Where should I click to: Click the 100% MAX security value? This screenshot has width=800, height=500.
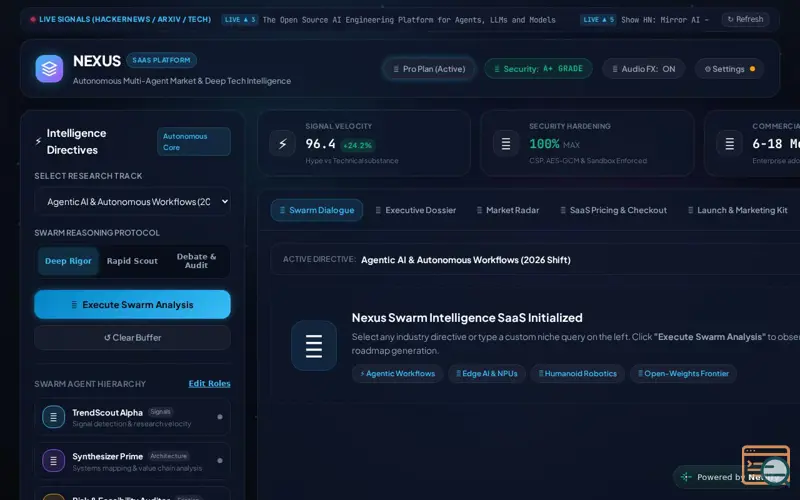(555, 144)
